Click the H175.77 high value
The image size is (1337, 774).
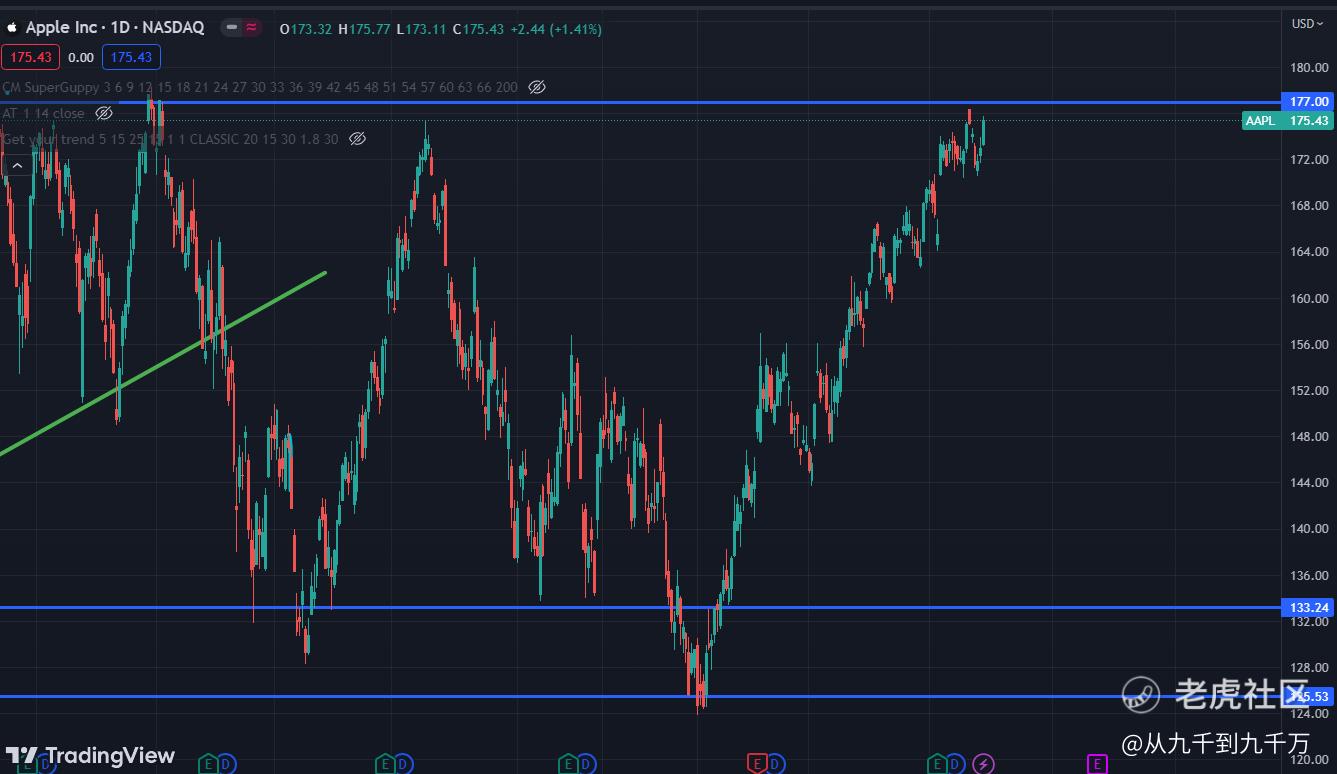click(x=364, y=29)
